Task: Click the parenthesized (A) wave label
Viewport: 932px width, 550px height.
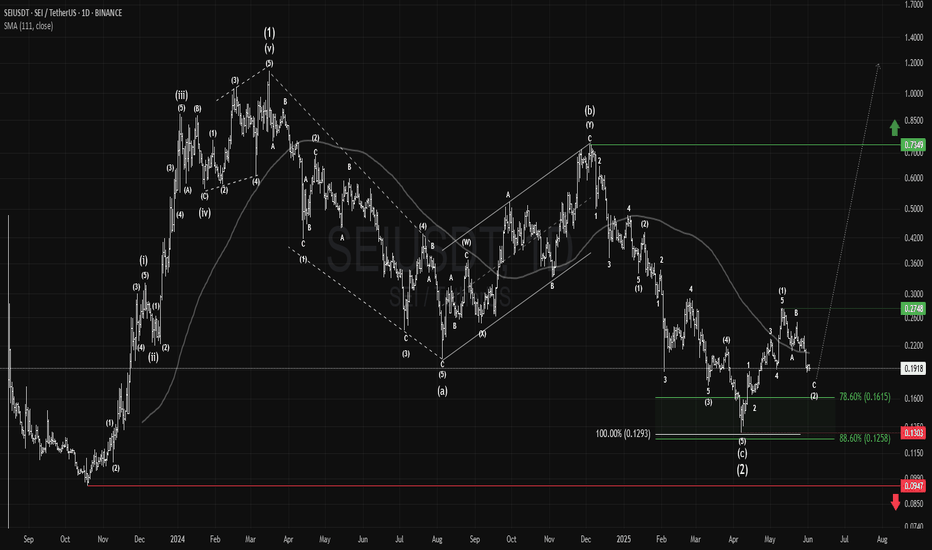Action: point(187,190)
